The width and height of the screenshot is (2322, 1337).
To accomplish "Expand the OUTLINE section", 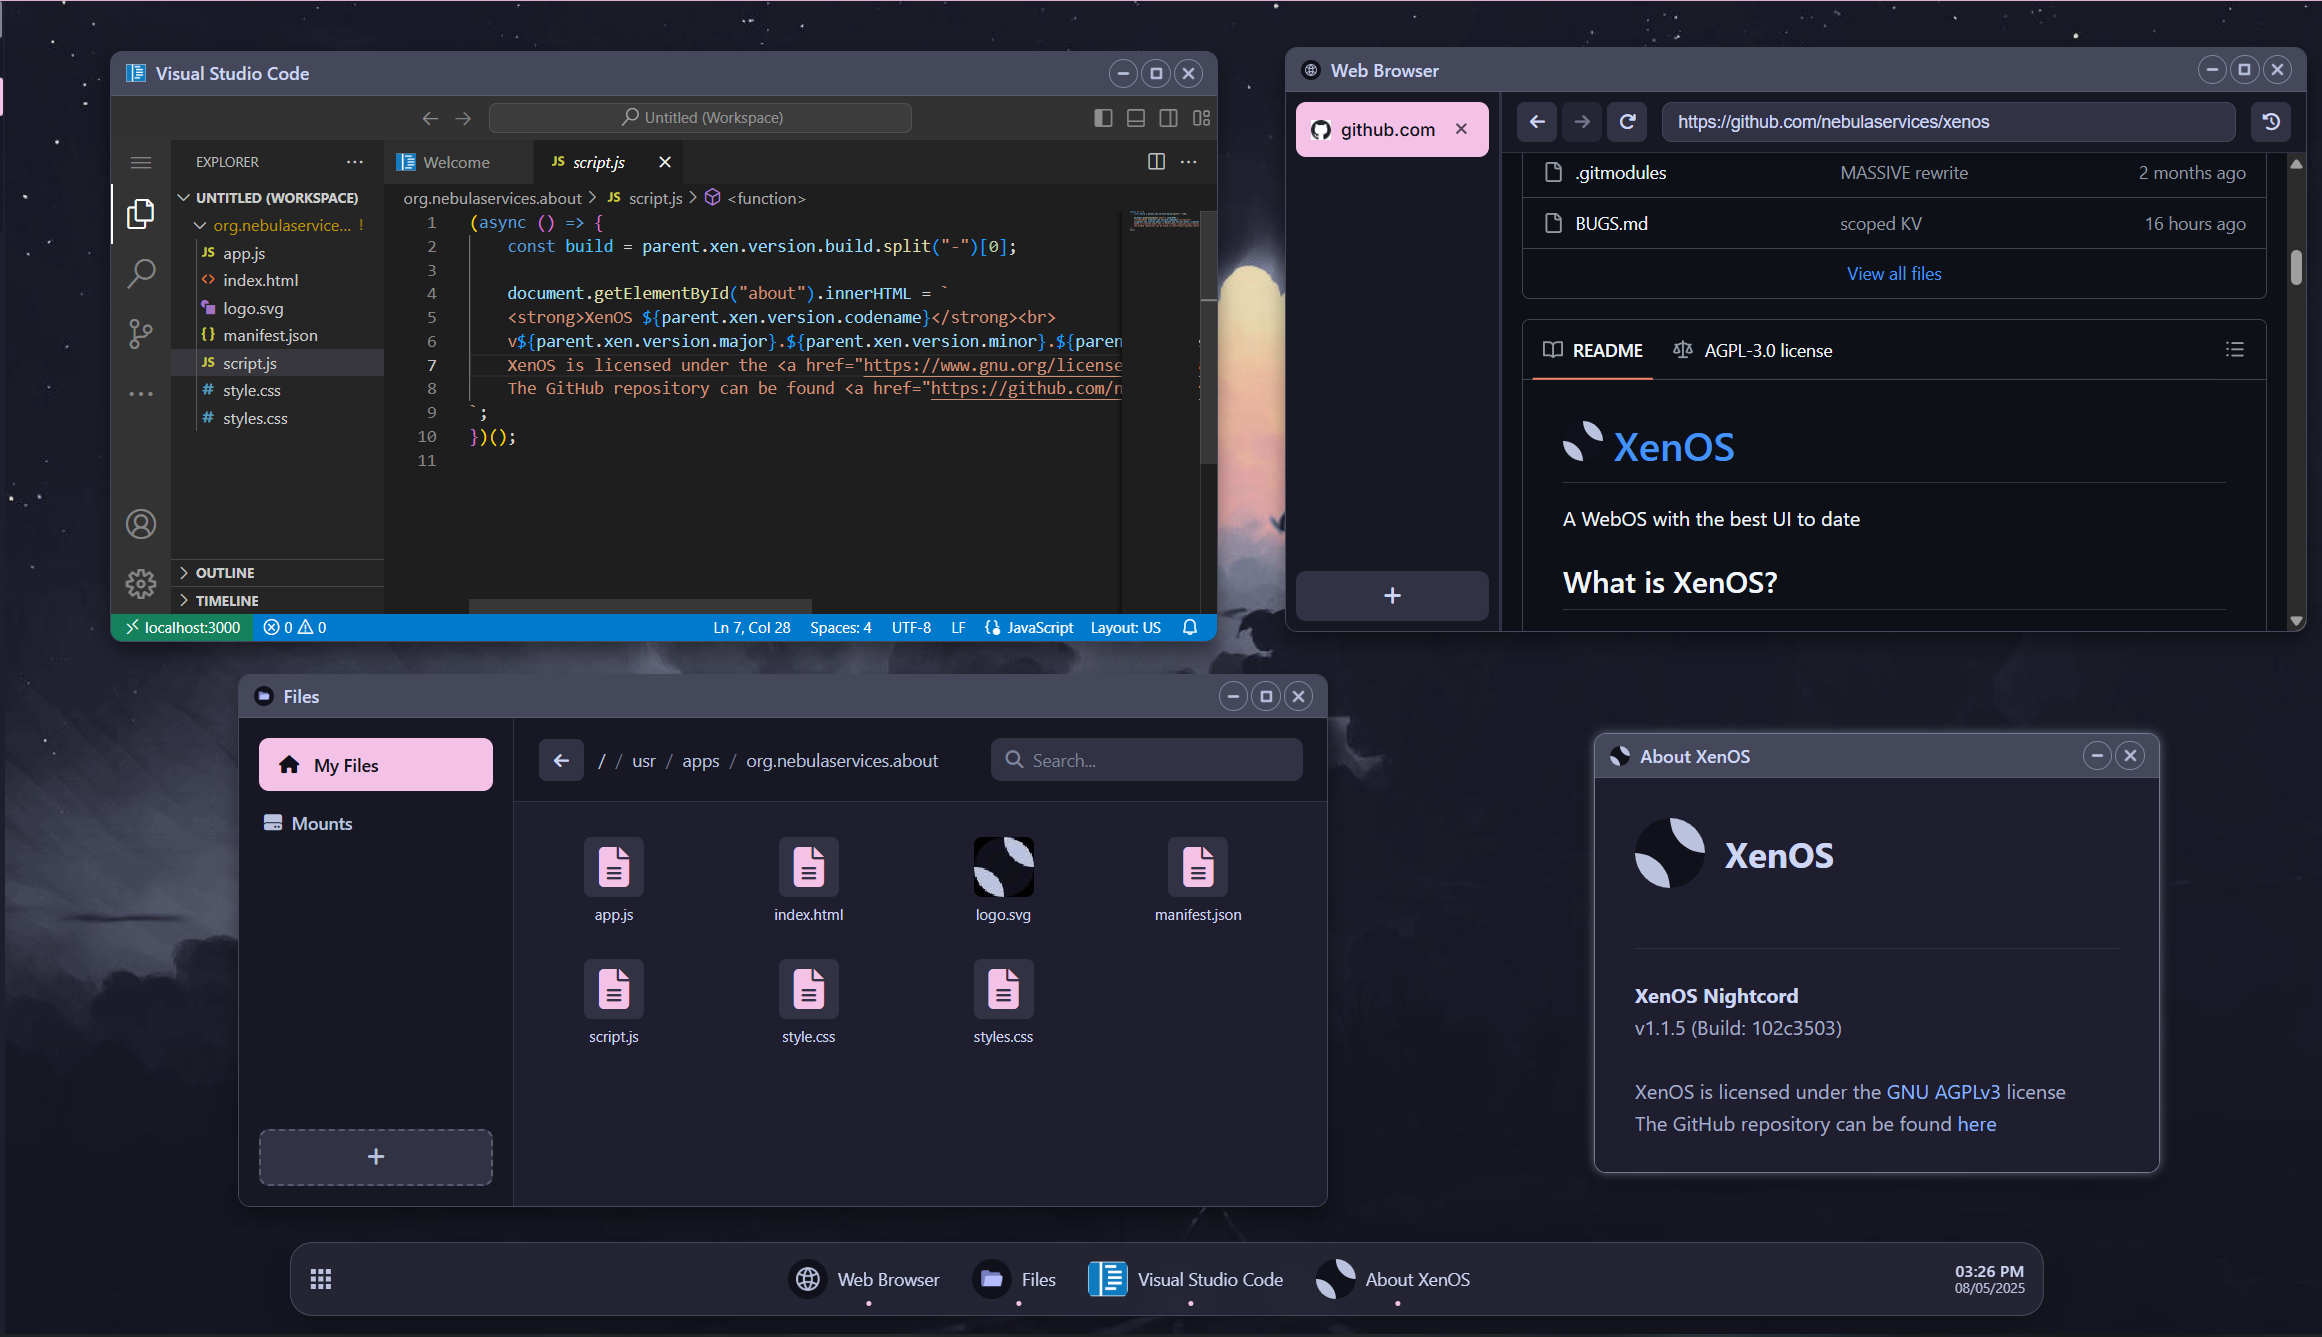I will tap(225, 573).
